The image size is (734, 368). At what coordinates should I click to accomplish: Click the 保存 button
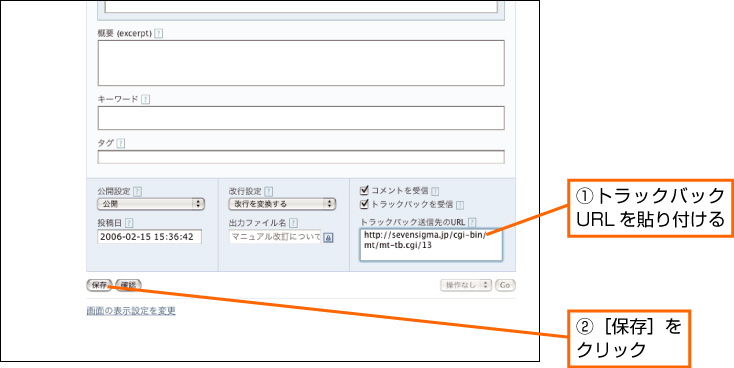[x=99, y=285]
